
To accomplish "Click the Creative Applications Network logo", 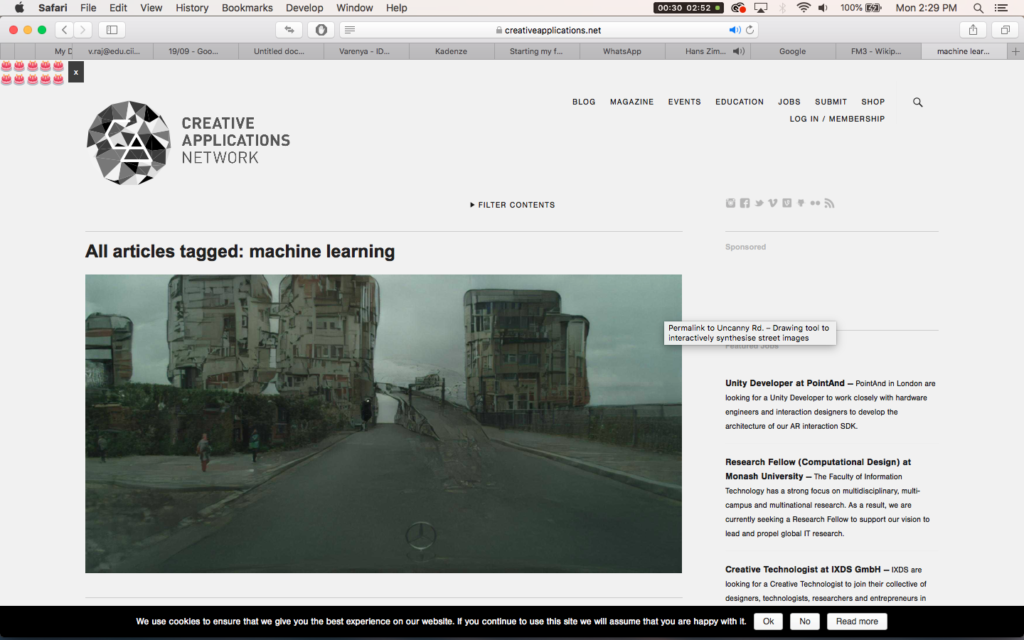I will point(128,143).
